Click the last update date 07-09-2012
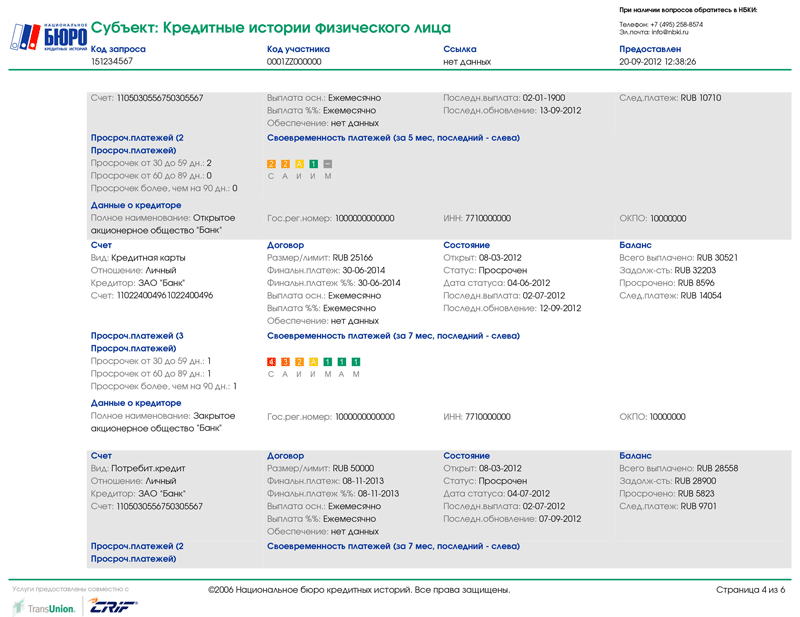 coord(559,519)
